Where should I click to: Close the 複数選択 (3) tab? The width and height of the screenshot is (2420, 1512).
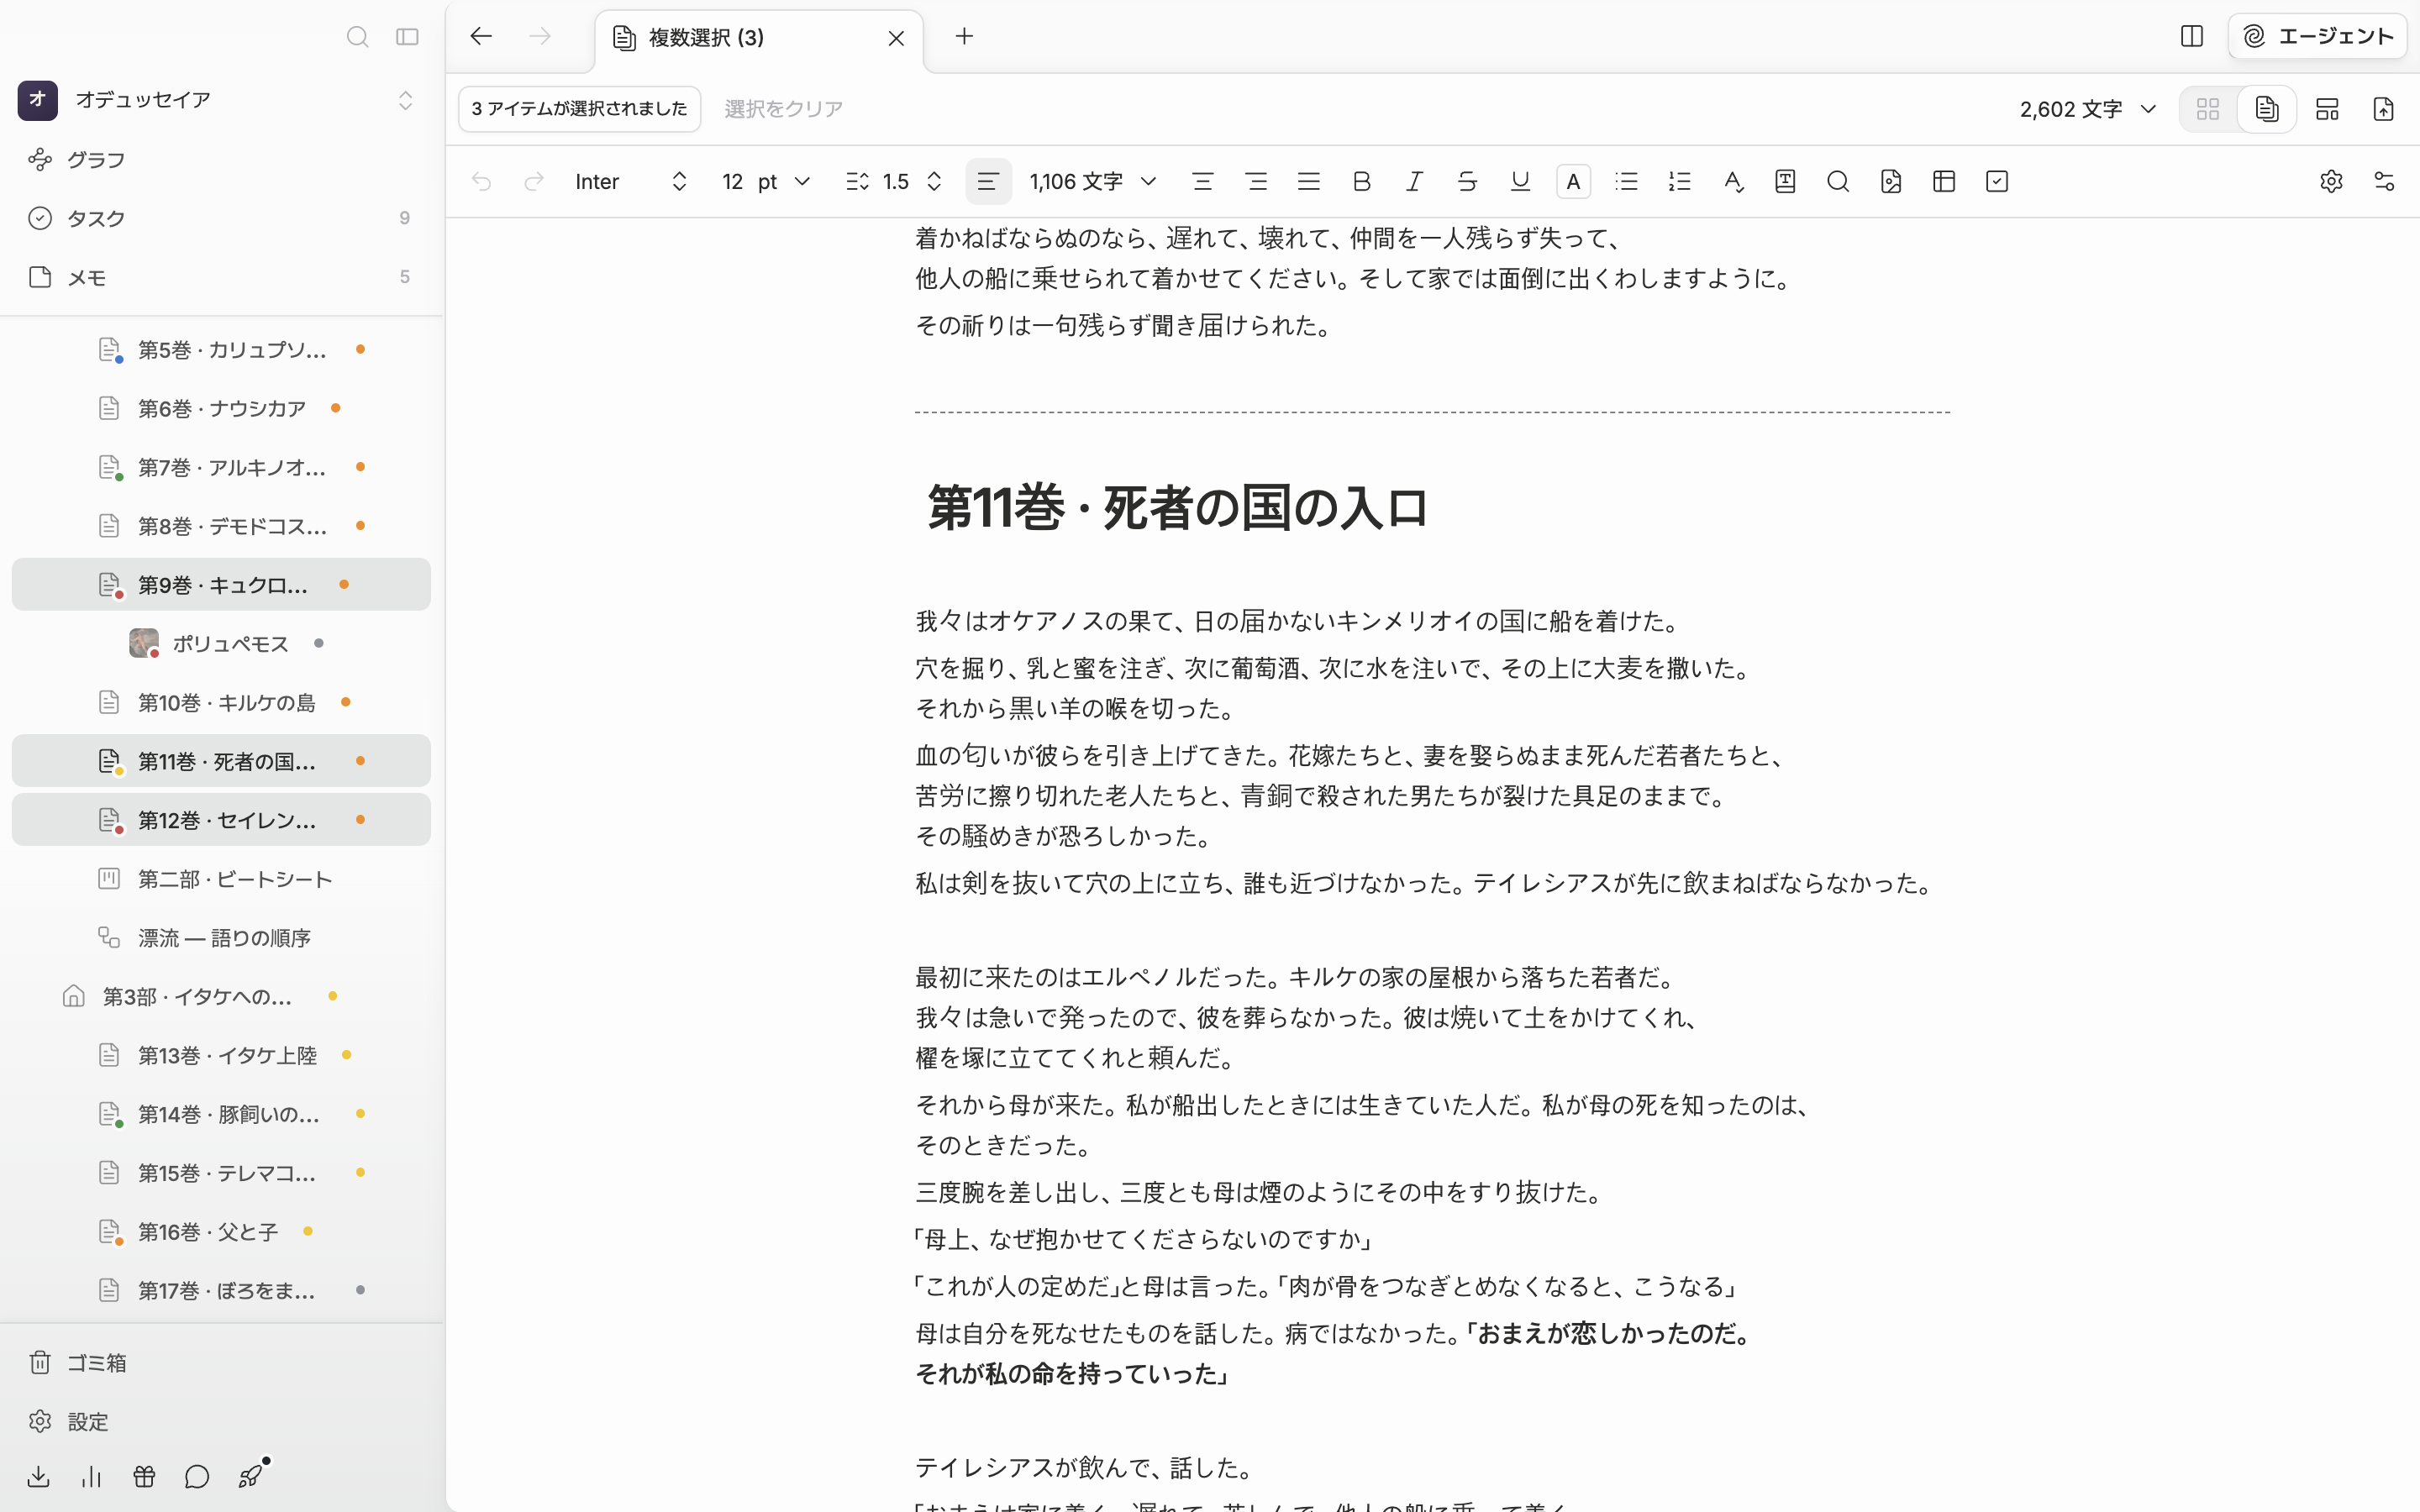[896, 38]
